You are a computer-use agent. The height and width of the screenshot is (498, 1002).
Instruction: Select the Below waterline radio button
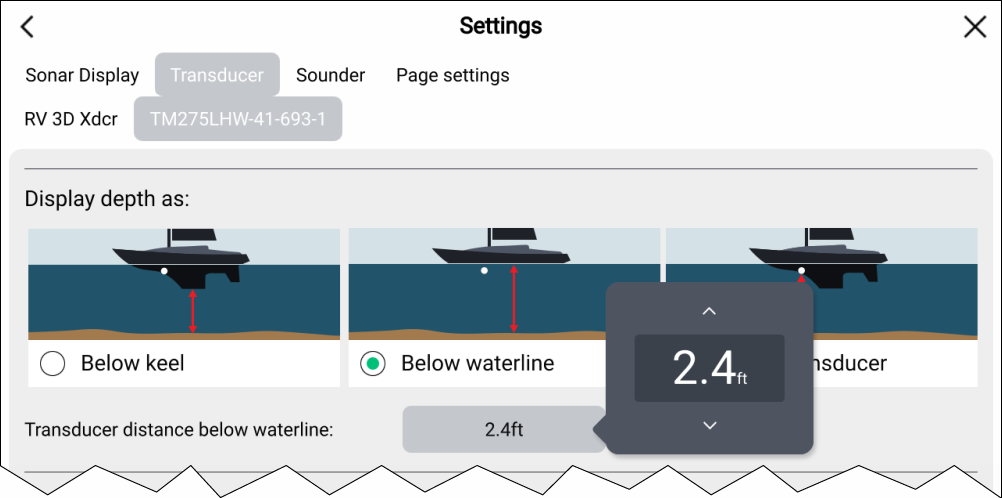373,364
